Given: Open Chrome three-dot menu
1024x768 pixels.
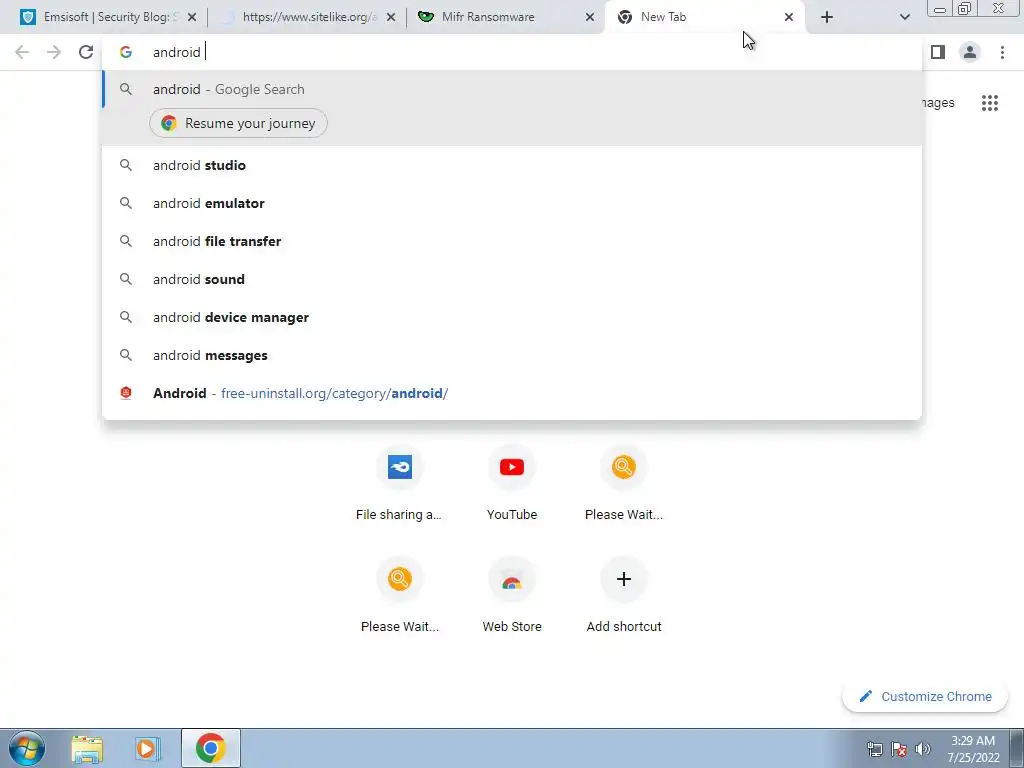Looking at the screenshot, I should [x=1002, y=52].
